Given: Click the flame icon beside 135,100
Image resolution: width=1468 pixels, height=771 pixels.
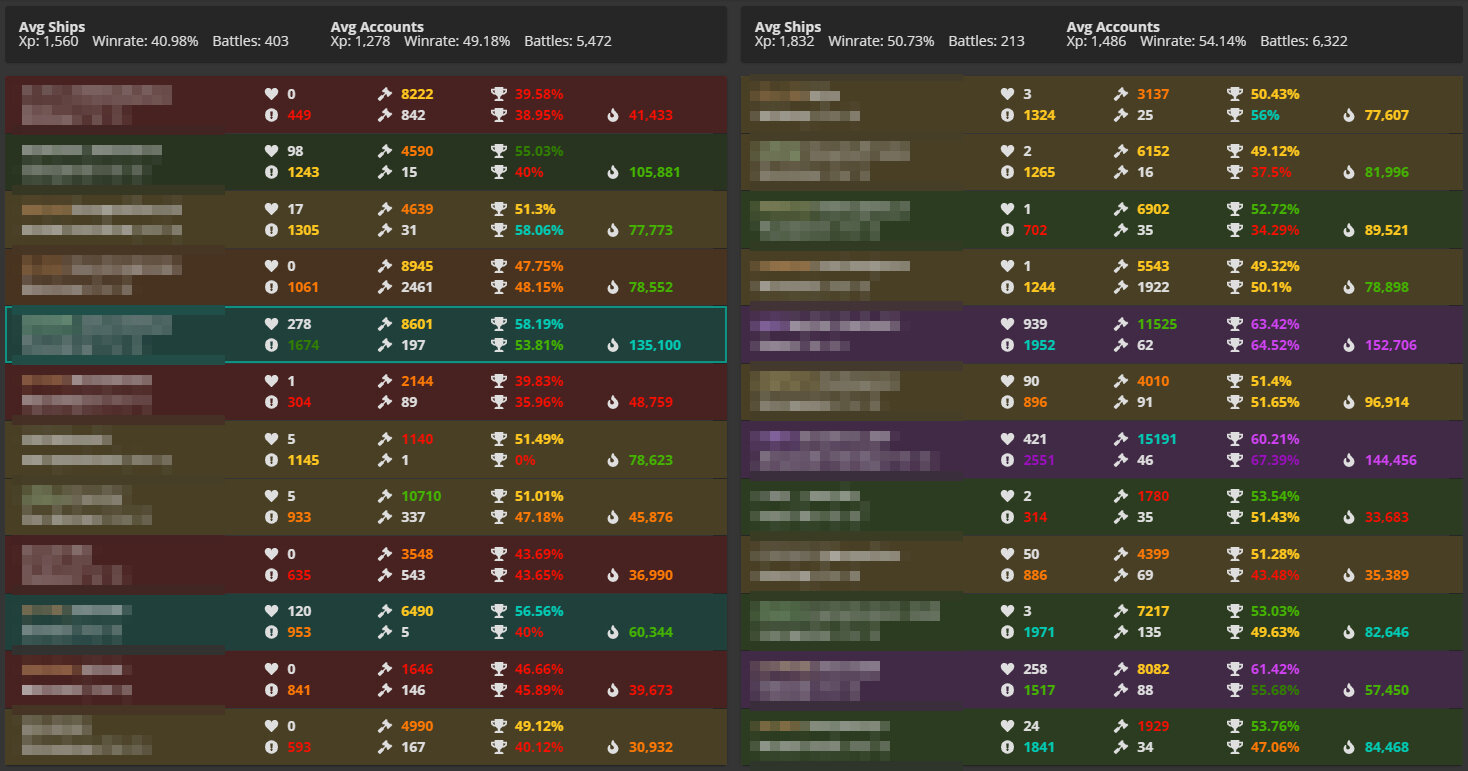Looking at the screenshot, I should (613, 345).
